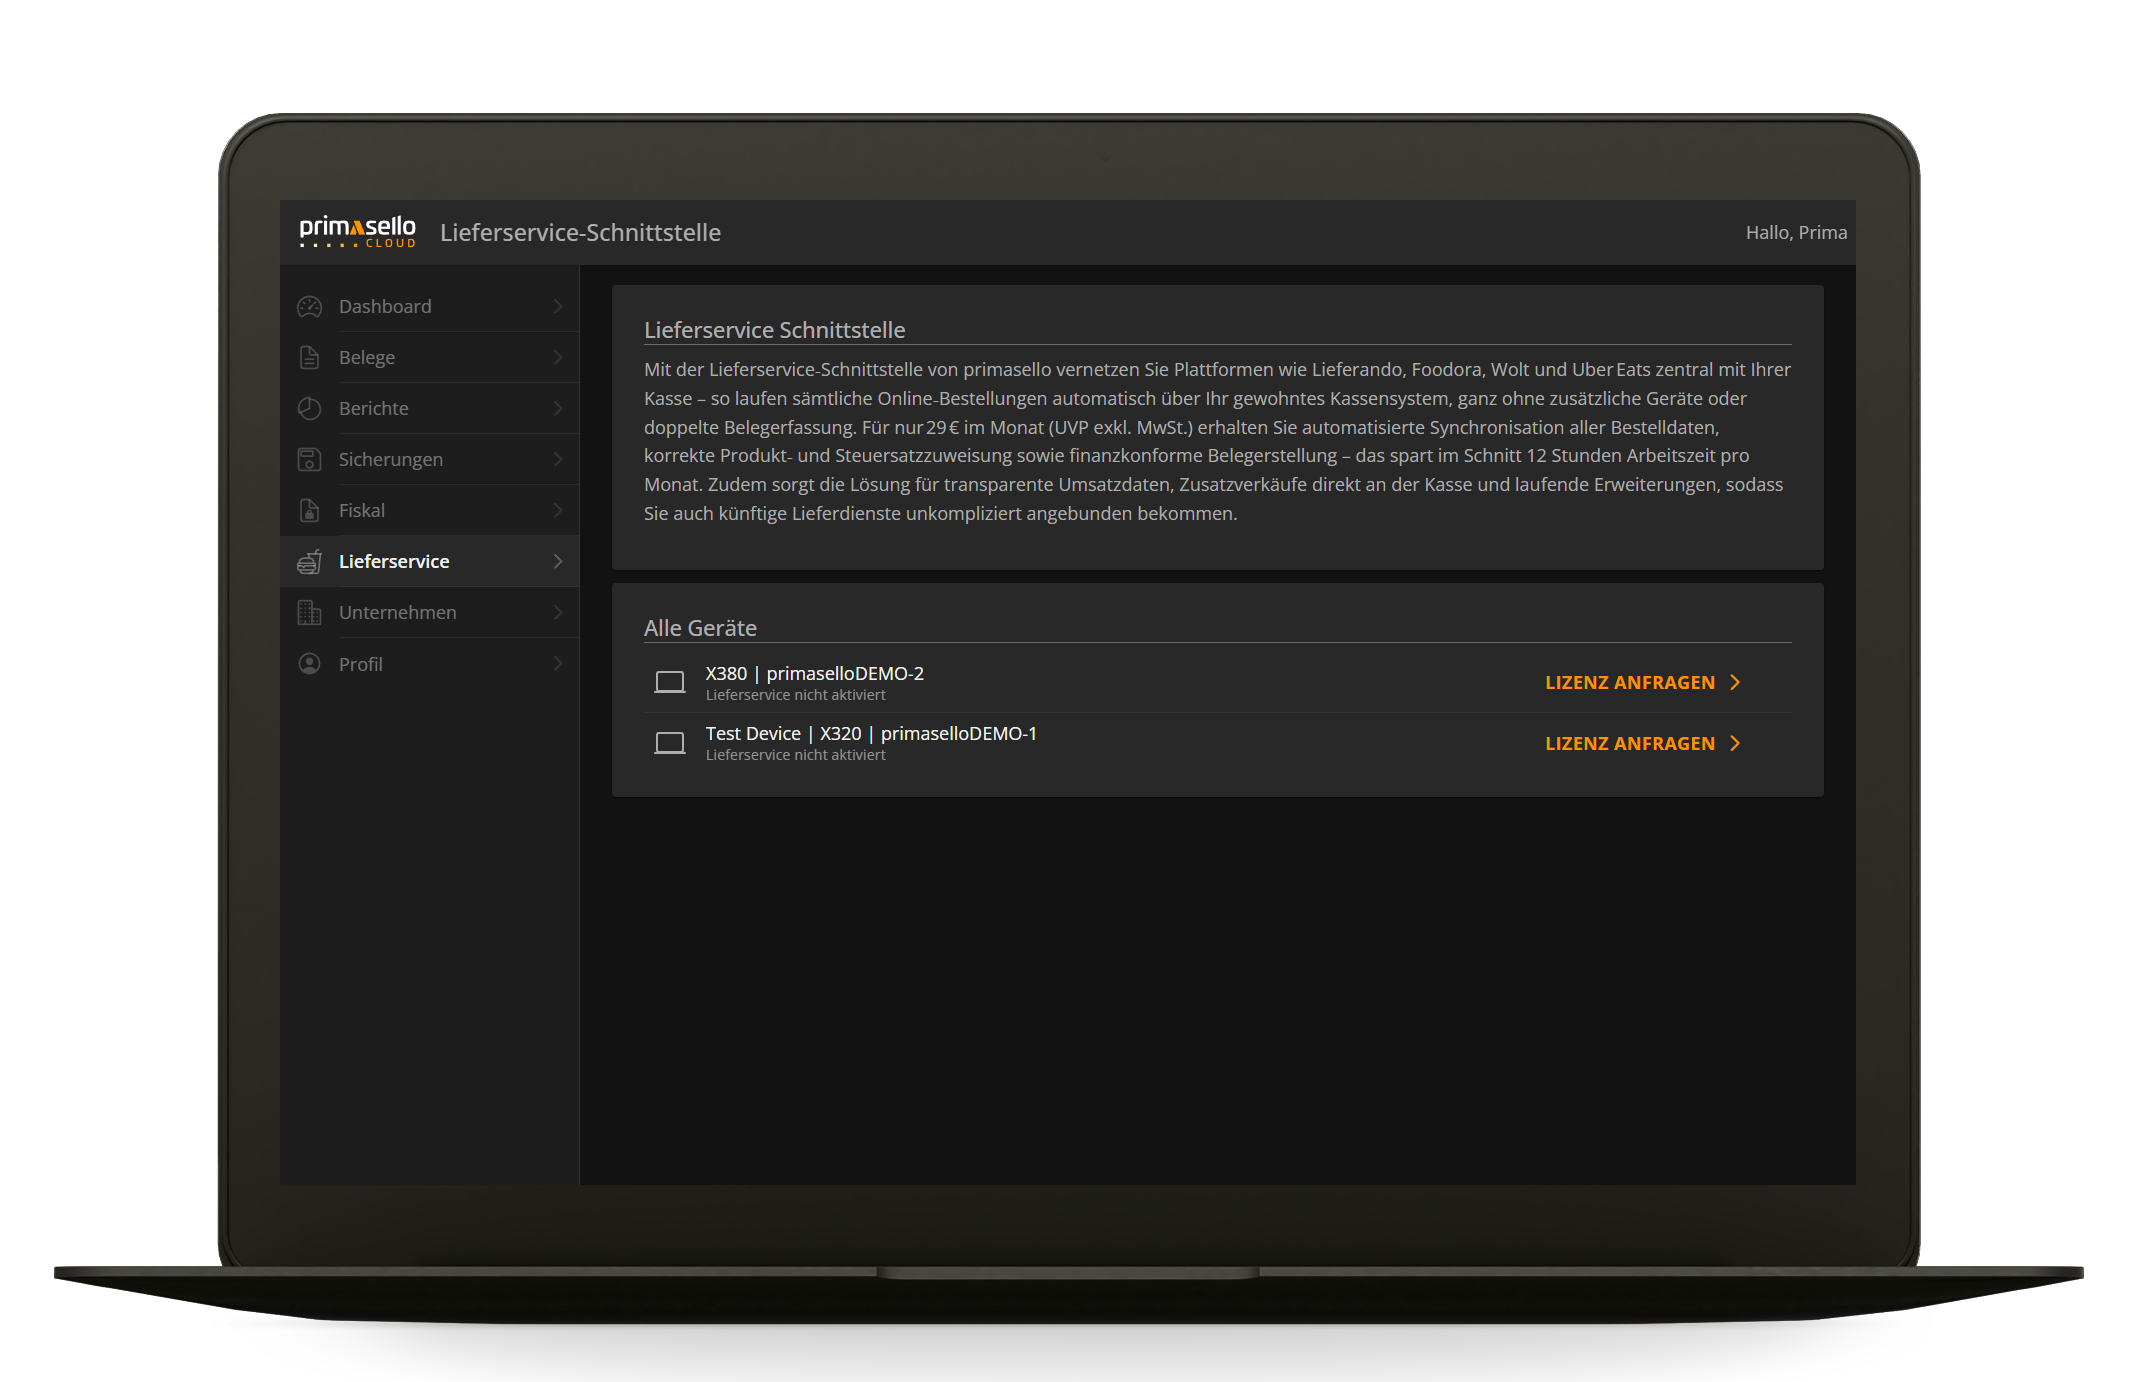Tick the Test Device X320 checkbox
This screenshot has height=1382, width=2143.
point(670,742)
